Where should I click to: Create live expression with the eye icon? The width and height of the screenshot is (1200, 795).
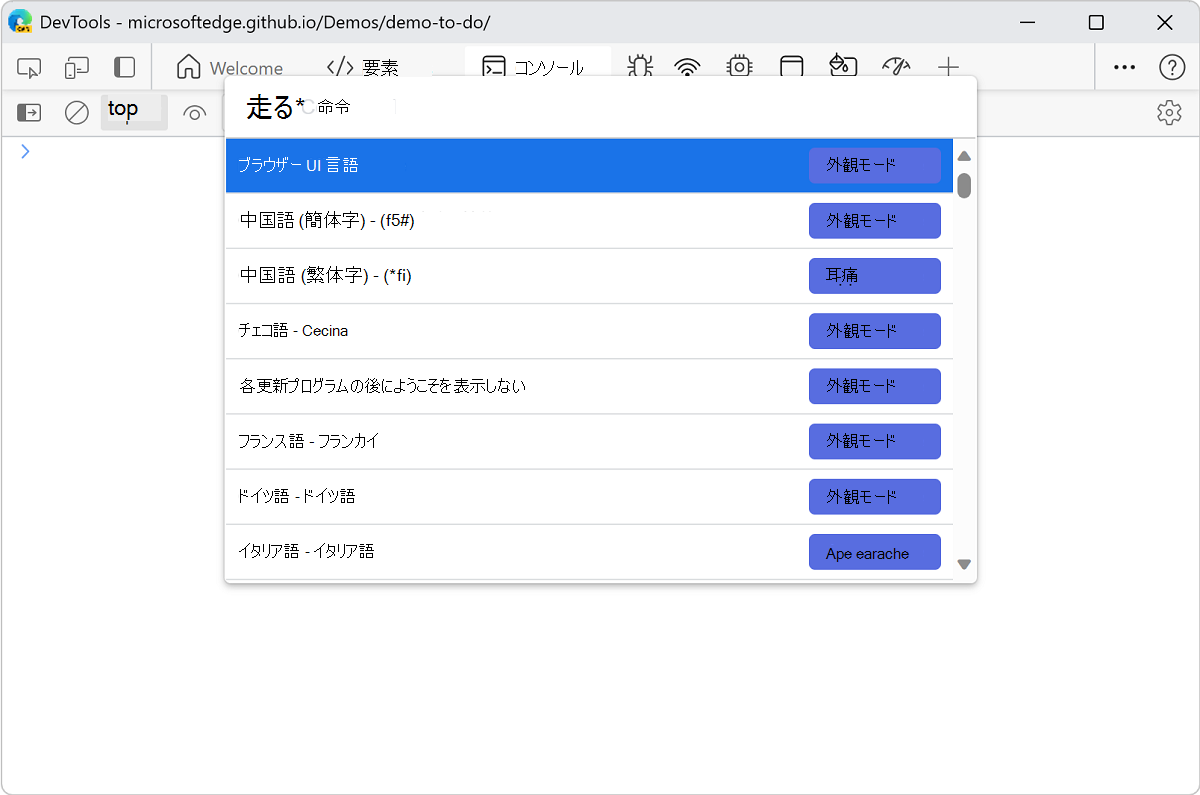194,112
